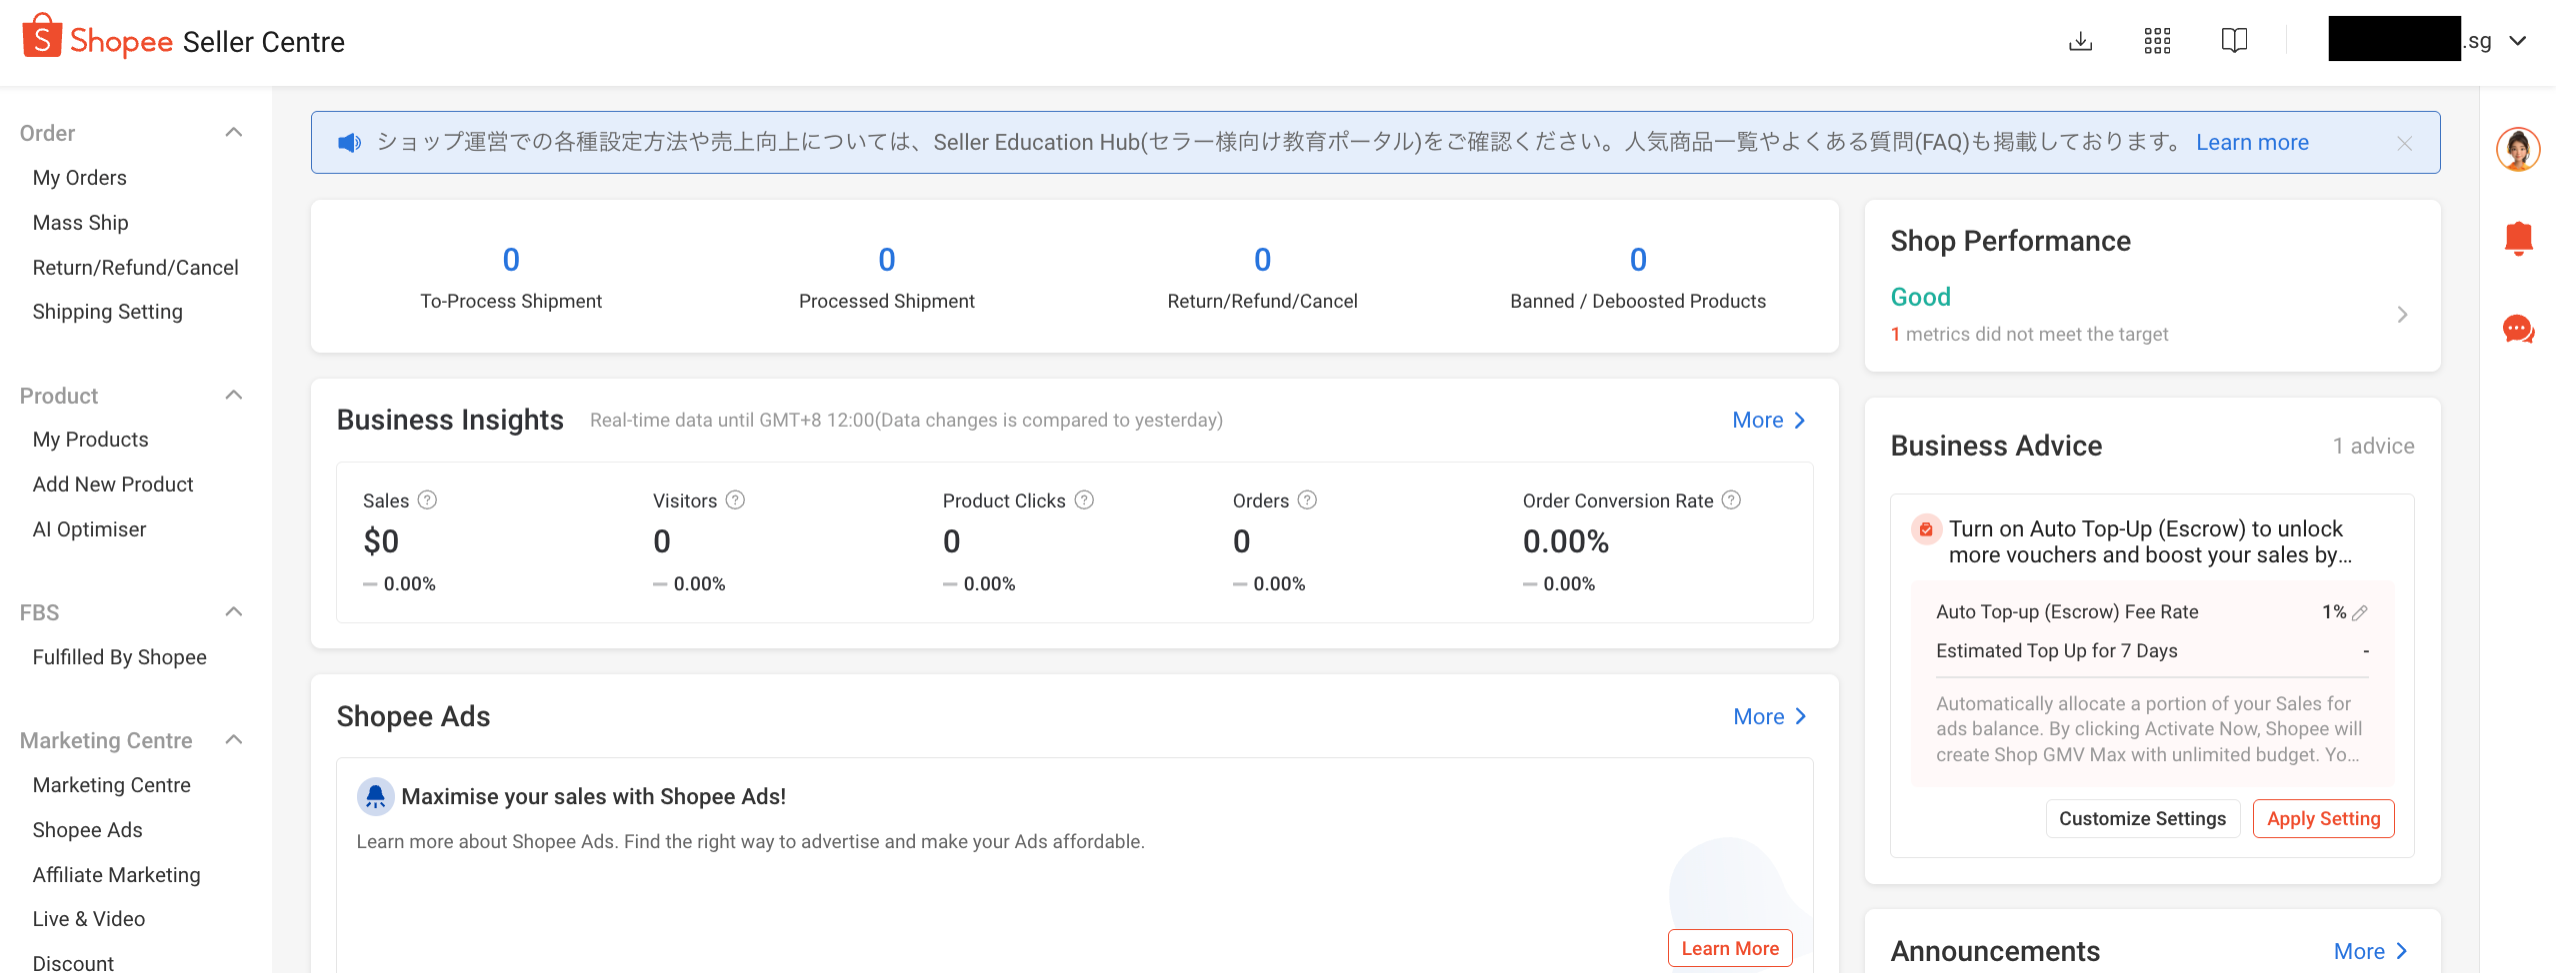Open My Products in sidebar
The width and height of the screenshot is (2556, 974).
tap(91, 440)
